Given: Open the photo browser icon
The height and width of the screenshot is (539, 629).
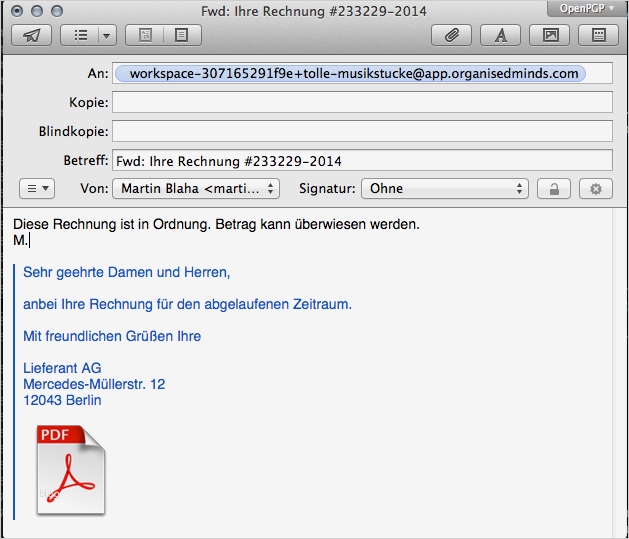Looking at the screenshot, I should 550,35.
